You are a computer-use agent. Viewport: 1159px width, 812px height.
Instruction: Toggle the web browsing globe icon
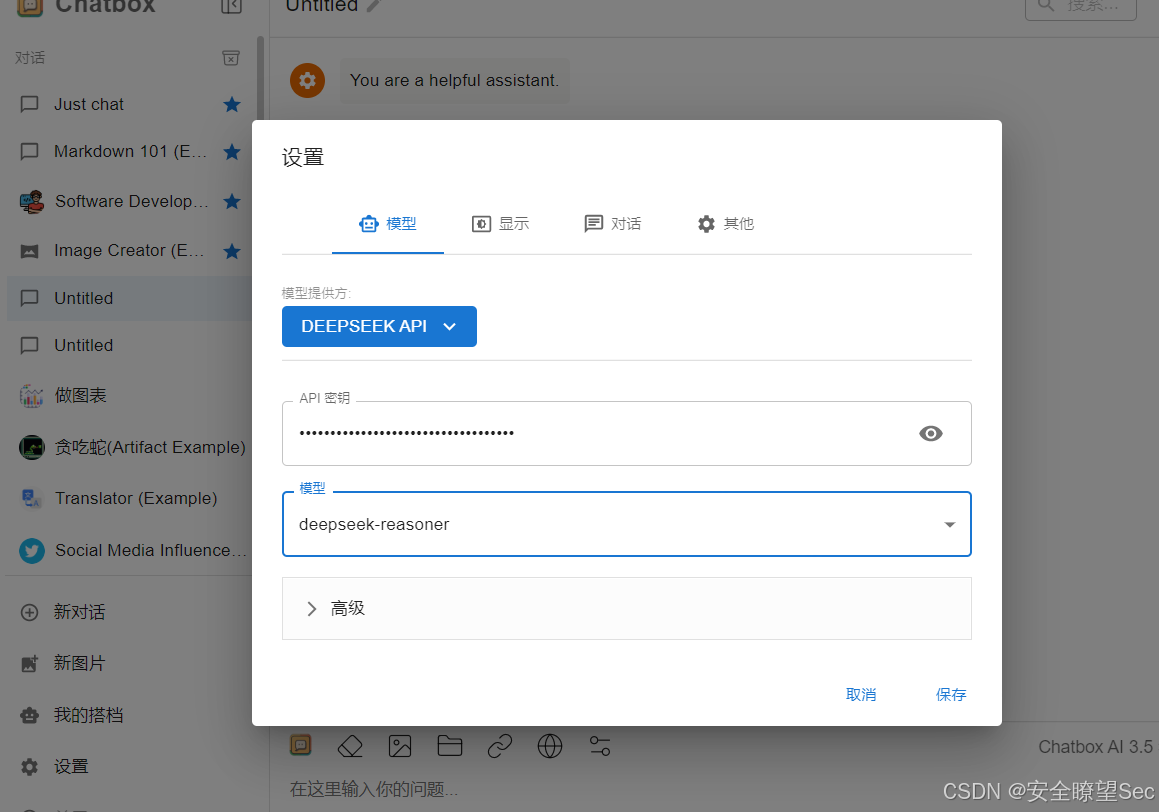(x=550, y=746)
